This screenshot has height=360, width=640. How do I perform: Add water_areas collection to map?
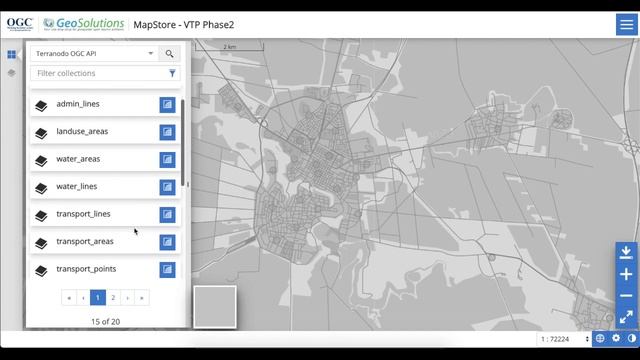(x=167, y=160)
